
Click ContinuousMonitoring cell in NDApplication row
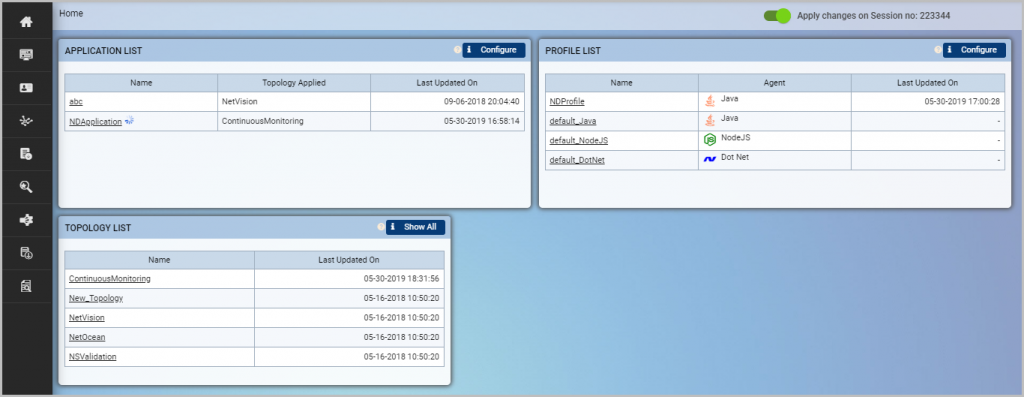coord(294,121)
